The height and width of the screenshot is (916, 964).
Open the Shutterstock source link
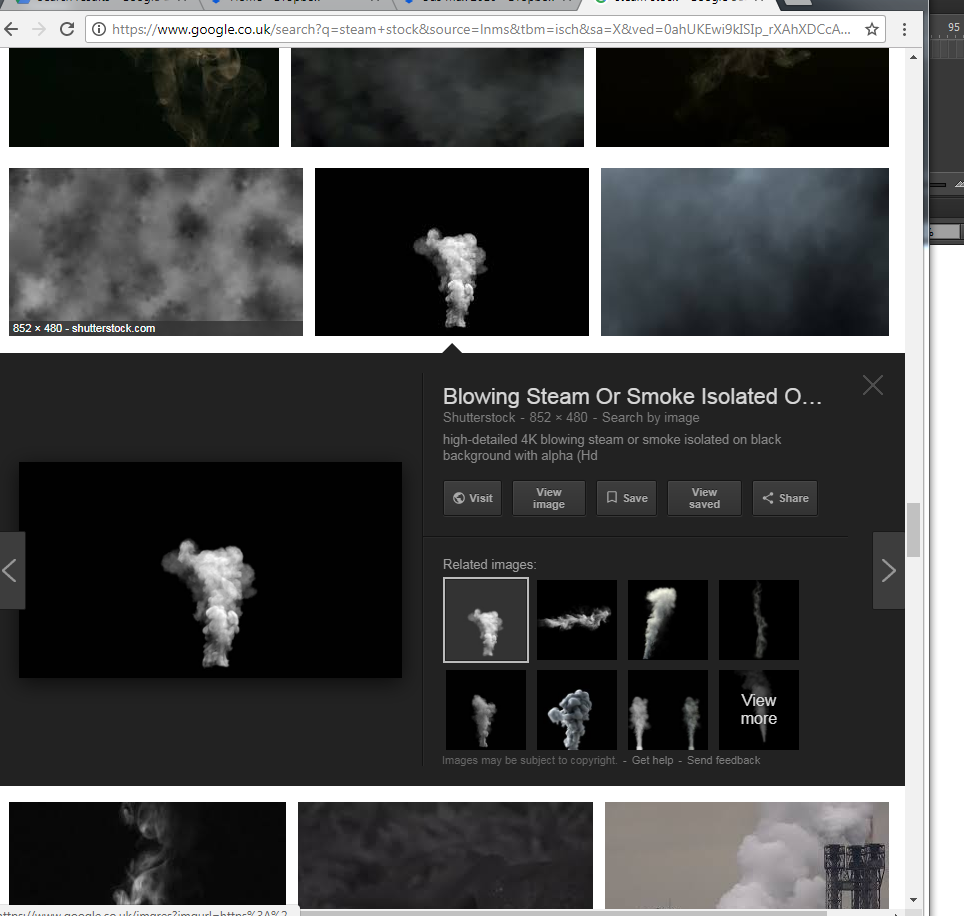click(x=479, y=418)
